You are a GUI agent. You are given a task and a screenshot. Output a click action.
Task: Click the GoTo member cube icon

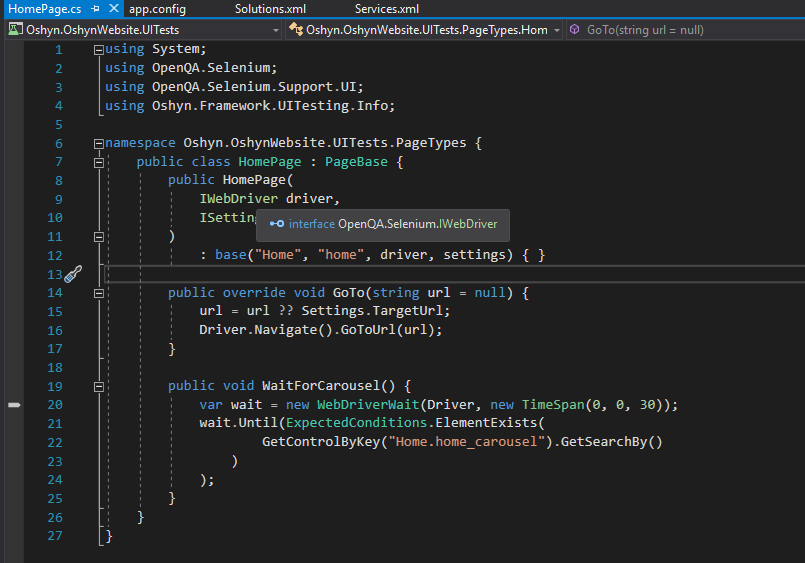click(x=575, y=30)
